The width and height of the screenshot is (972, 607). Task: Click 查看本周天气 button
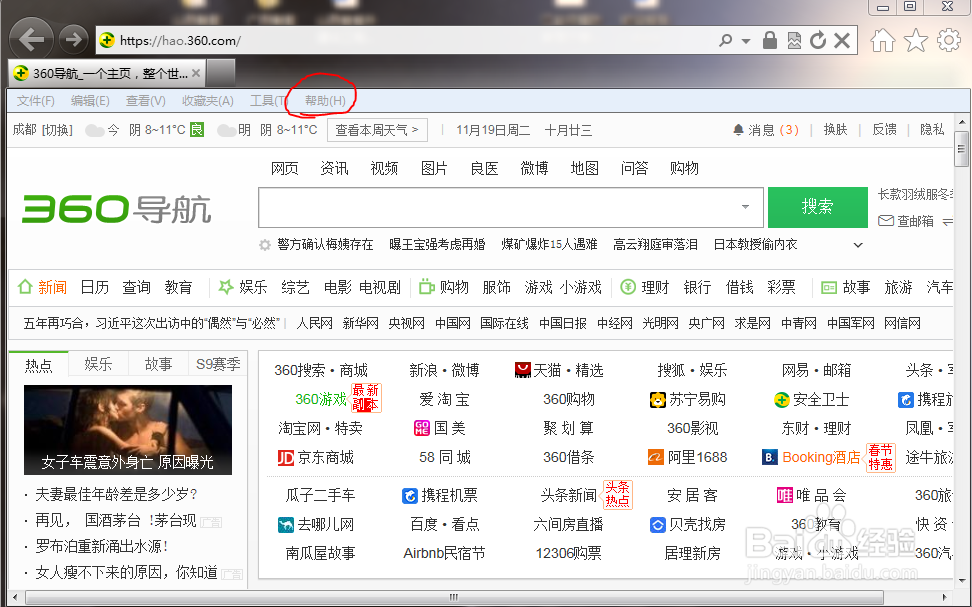(x=377, y=130)
